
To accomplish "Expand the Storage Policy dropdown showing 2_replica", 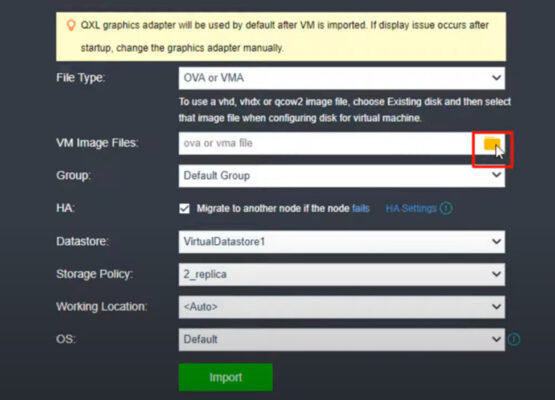I will [x=342, y=274].
